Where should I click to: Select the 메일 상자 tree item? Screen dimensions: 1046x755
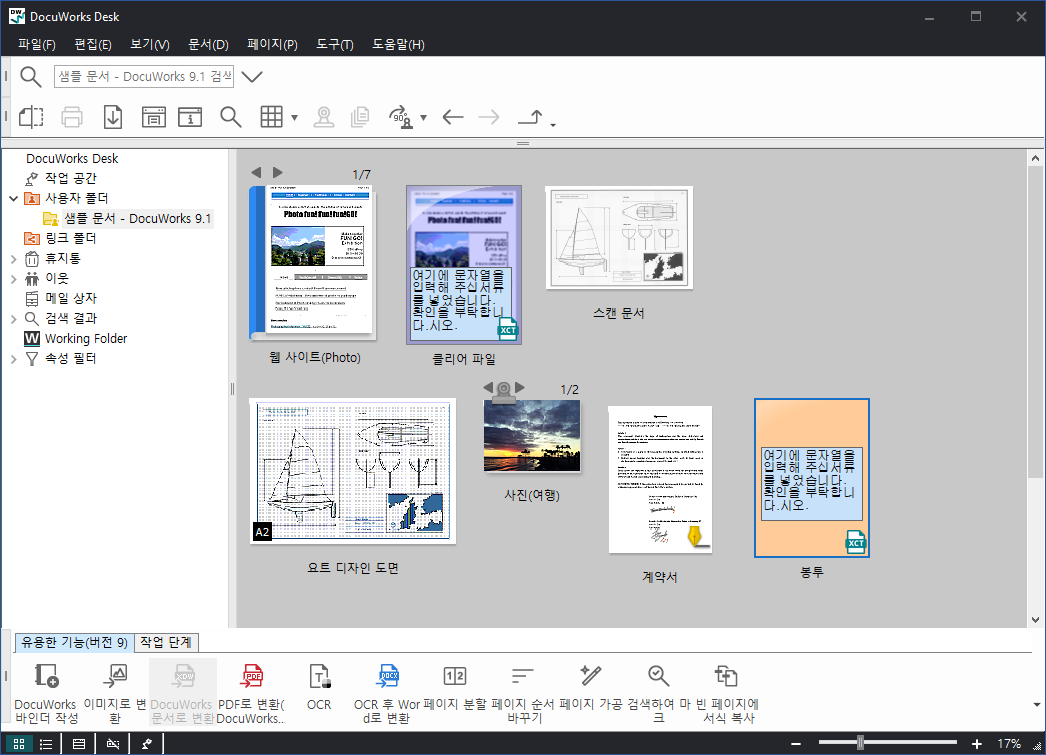[70, 299]
